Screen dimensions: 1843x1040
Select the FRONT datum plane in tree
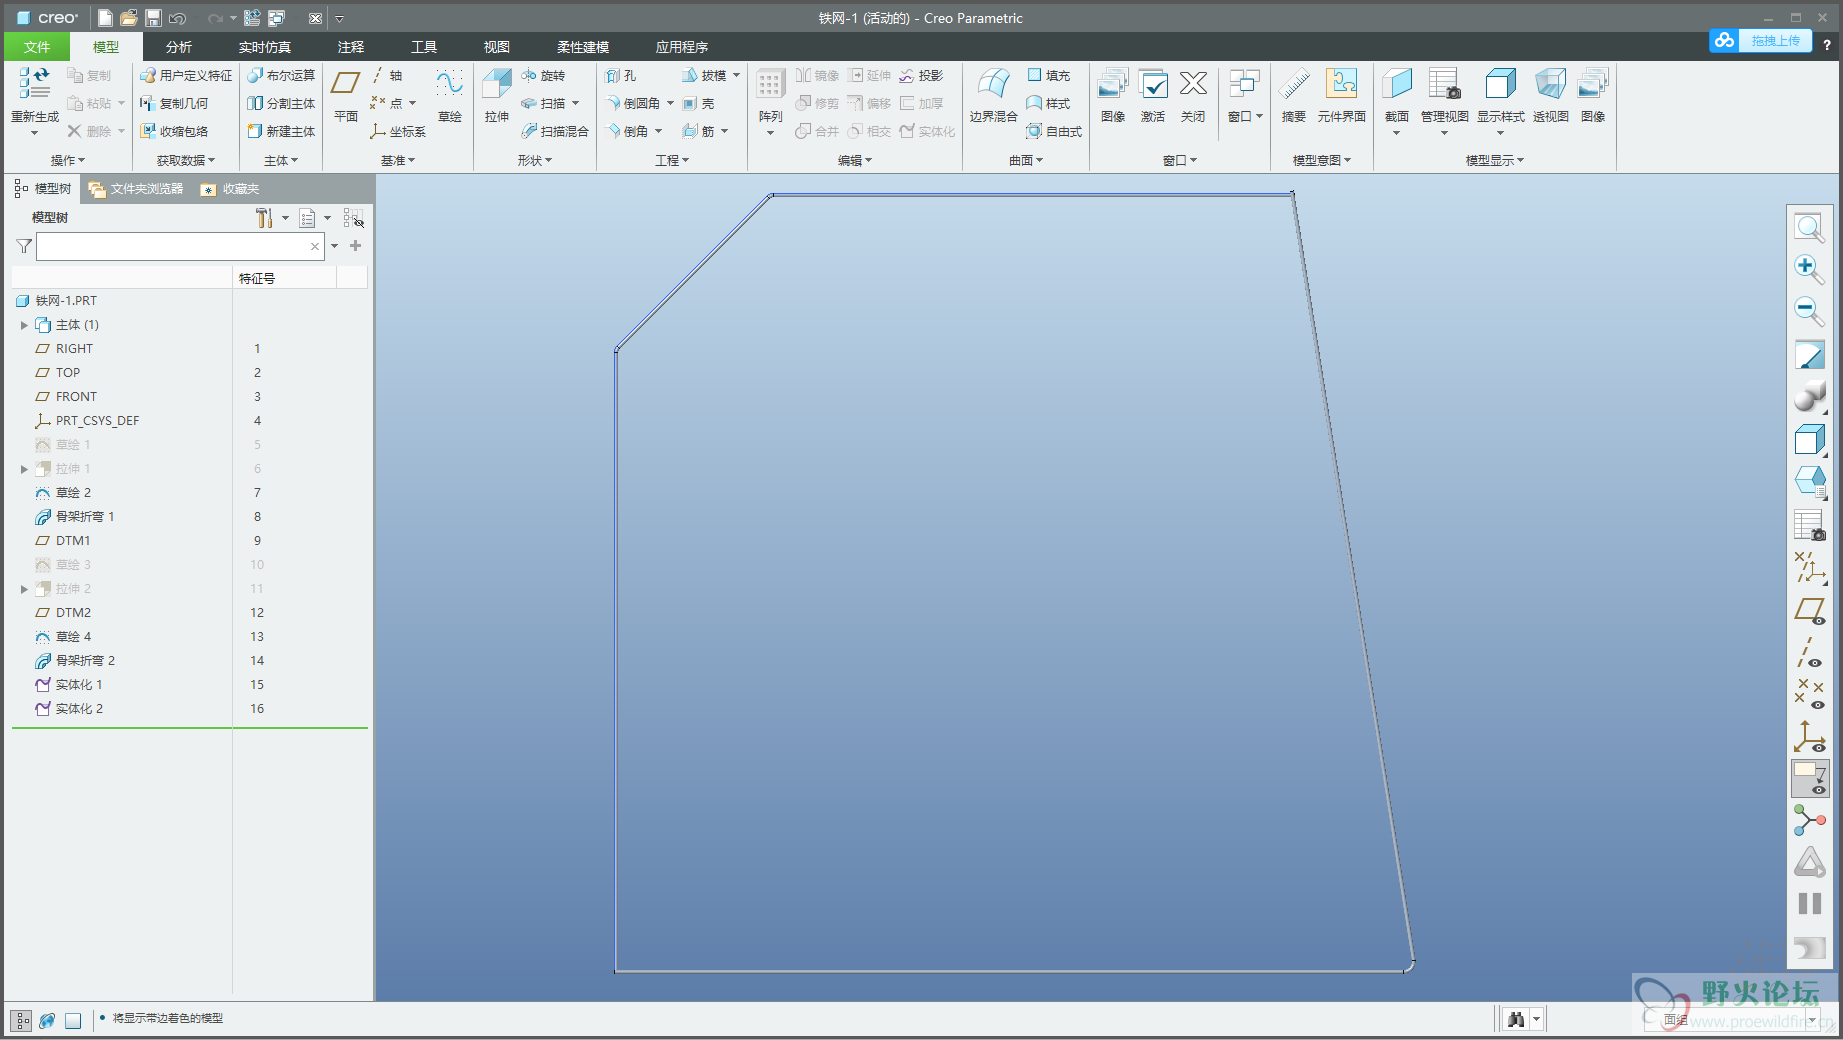click(76, 397)
